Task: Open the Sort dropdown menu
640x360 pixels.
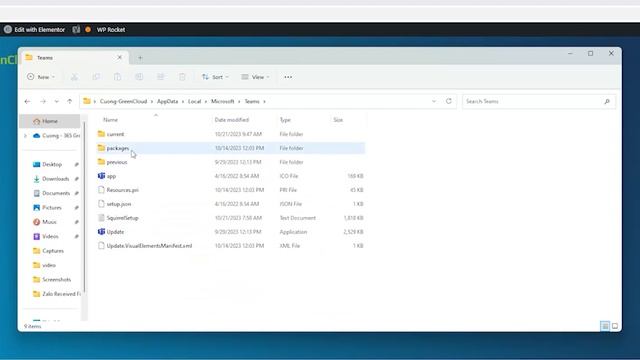Action: tap(215, 77)
